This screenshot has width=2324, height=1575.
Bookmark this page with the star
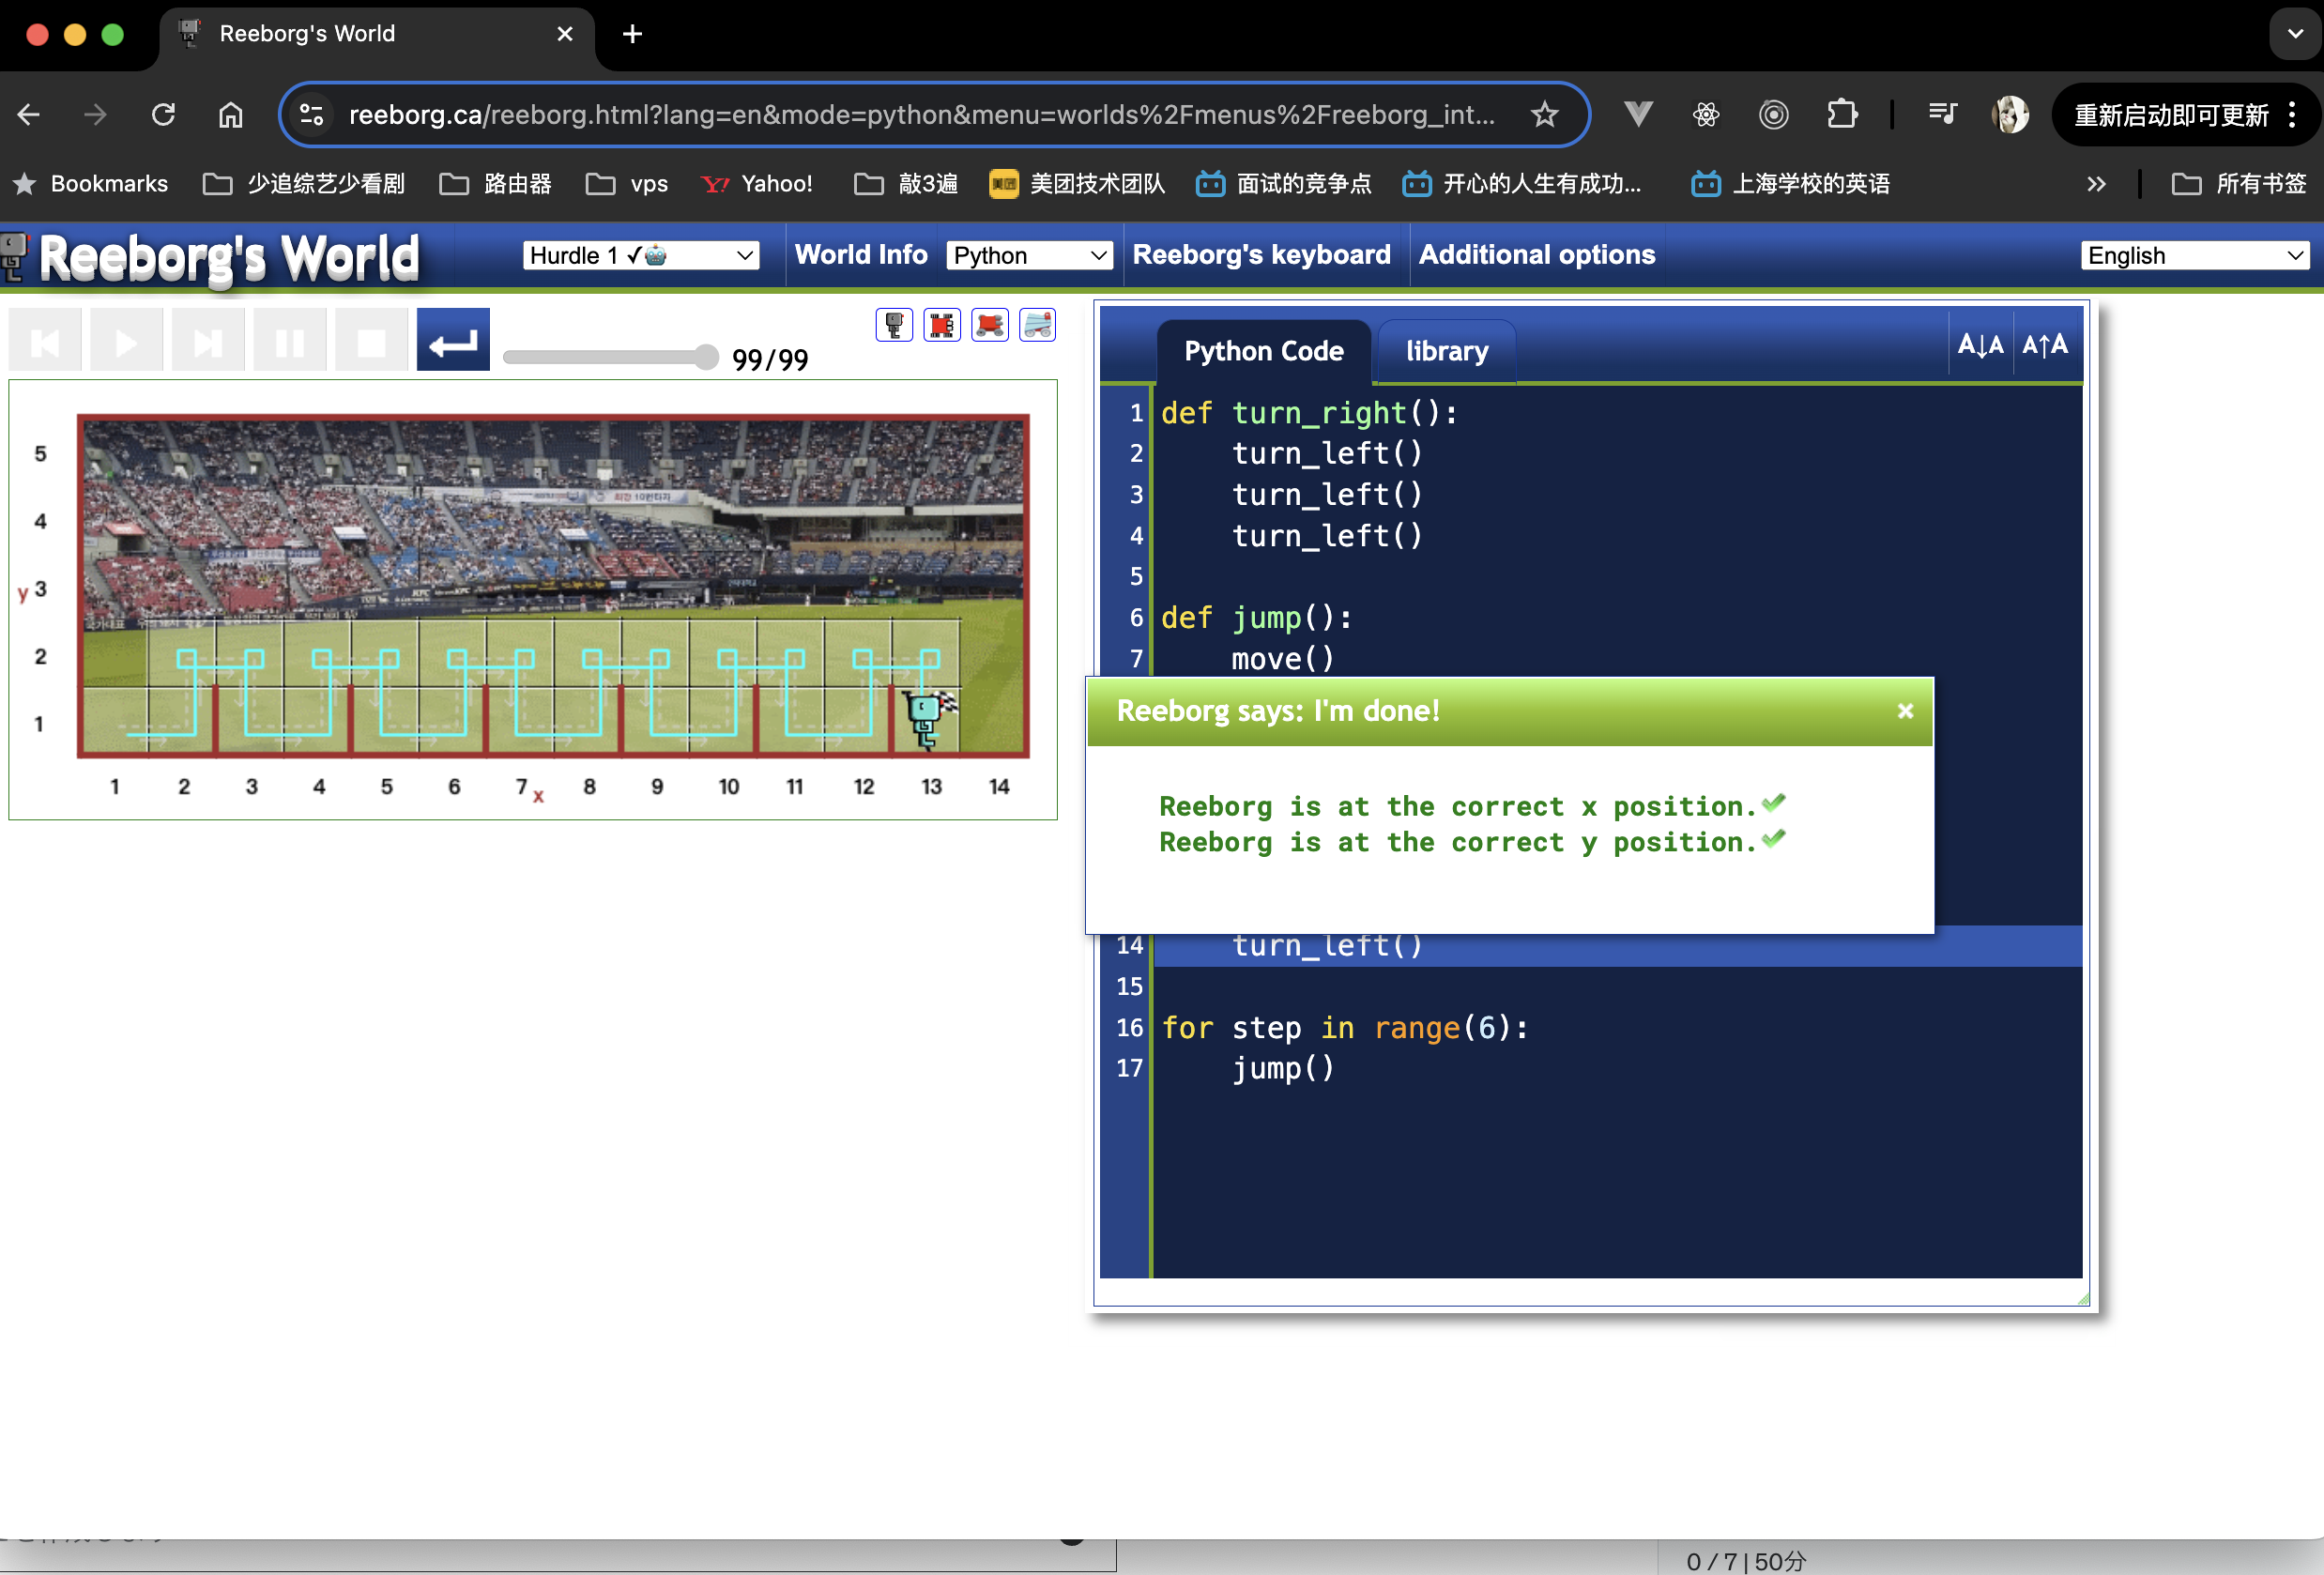tap(1544, 115)
